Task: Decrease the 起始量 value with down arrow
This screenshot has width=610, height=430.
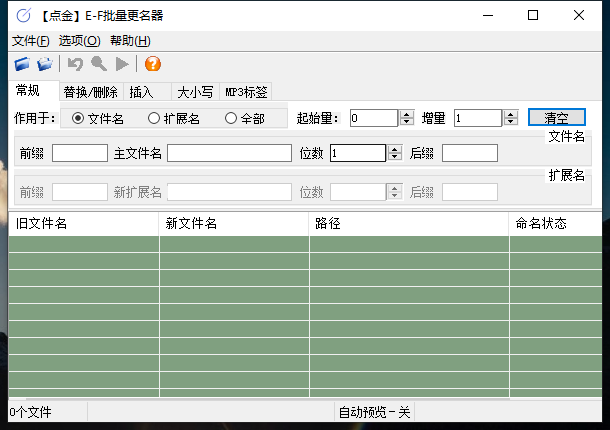Action: click(407, 122)
